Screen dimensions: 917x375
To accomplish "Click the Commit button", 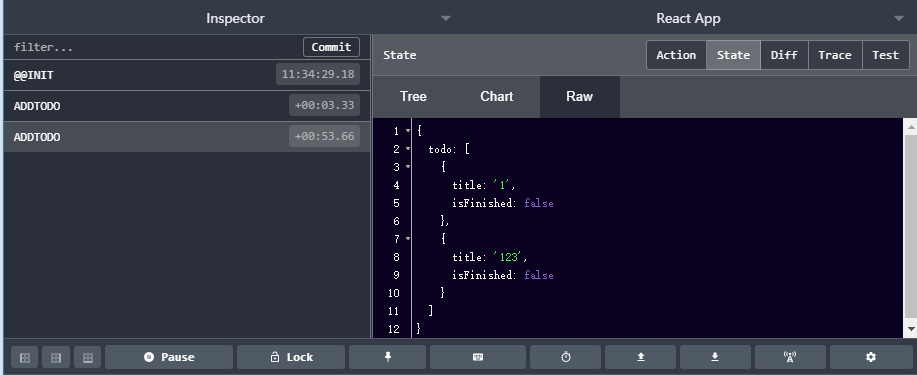I will pyautogui.click(x=331, y=47).
